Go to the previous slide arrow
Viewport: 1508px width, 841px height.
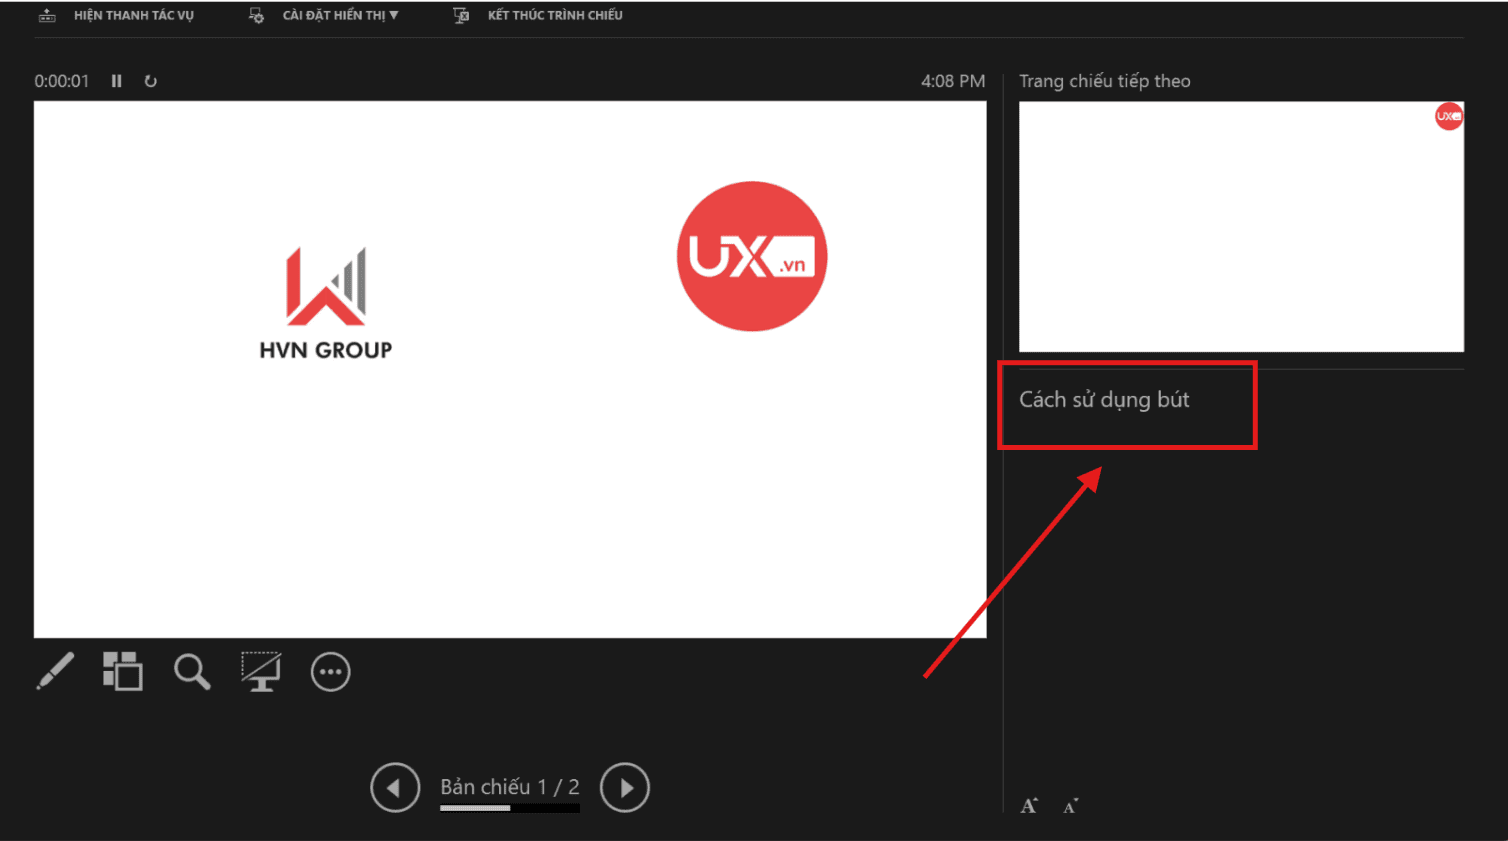(394, 788)
